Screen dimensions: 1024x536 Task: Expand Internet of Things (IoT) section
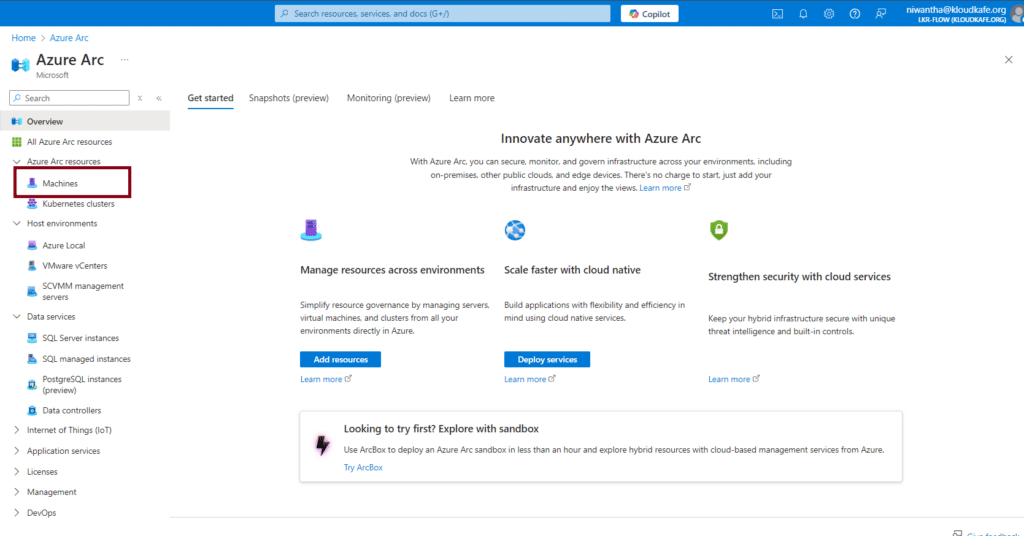[x=17, y=430]
